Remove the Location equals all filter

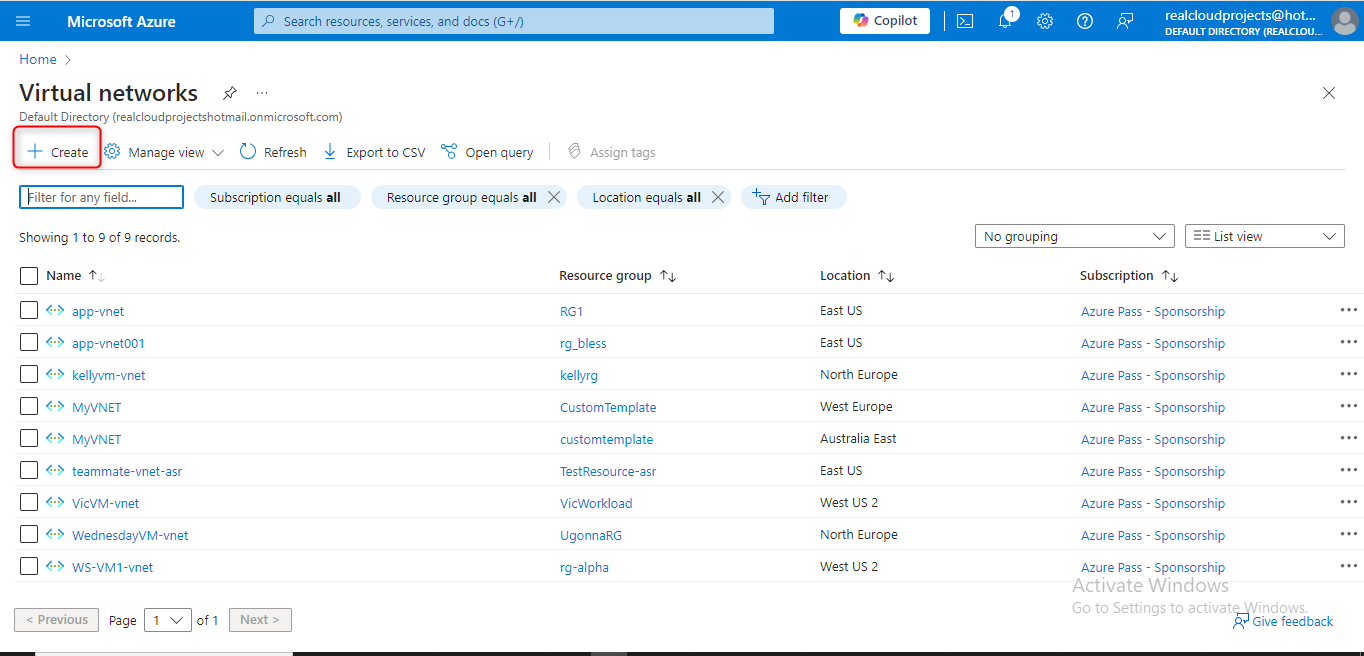[x=718, y=197]
